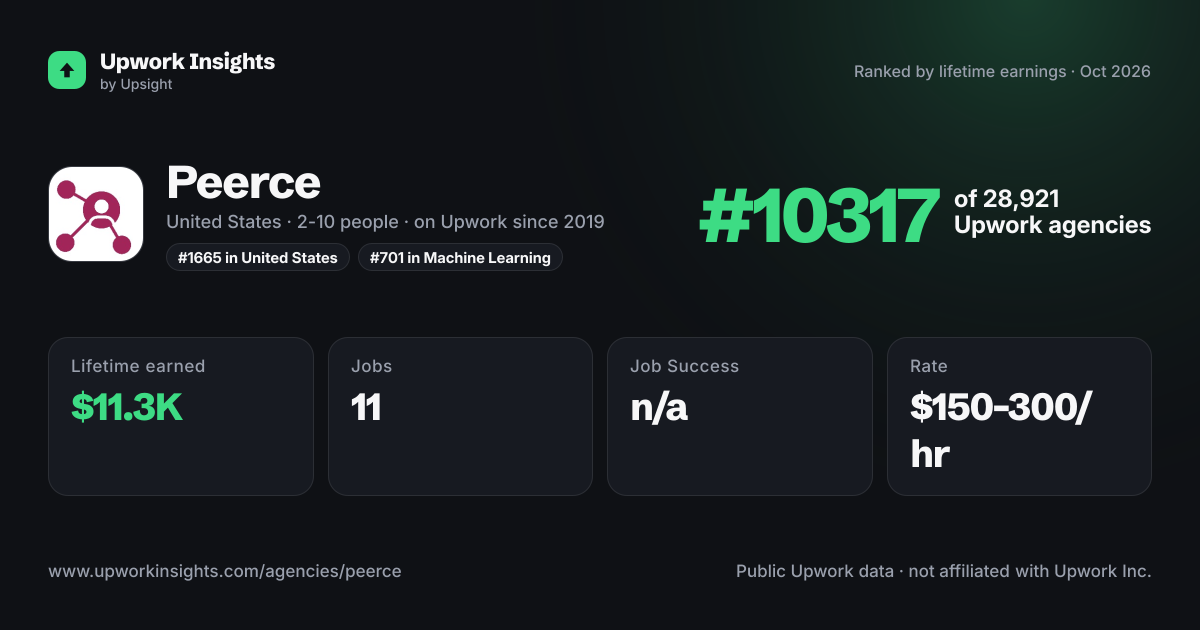The width and height of the screenshot is (1200, 630).
Task: Click 'of 28,921 Upwork agencies' text
Action: pos(1052,212)
